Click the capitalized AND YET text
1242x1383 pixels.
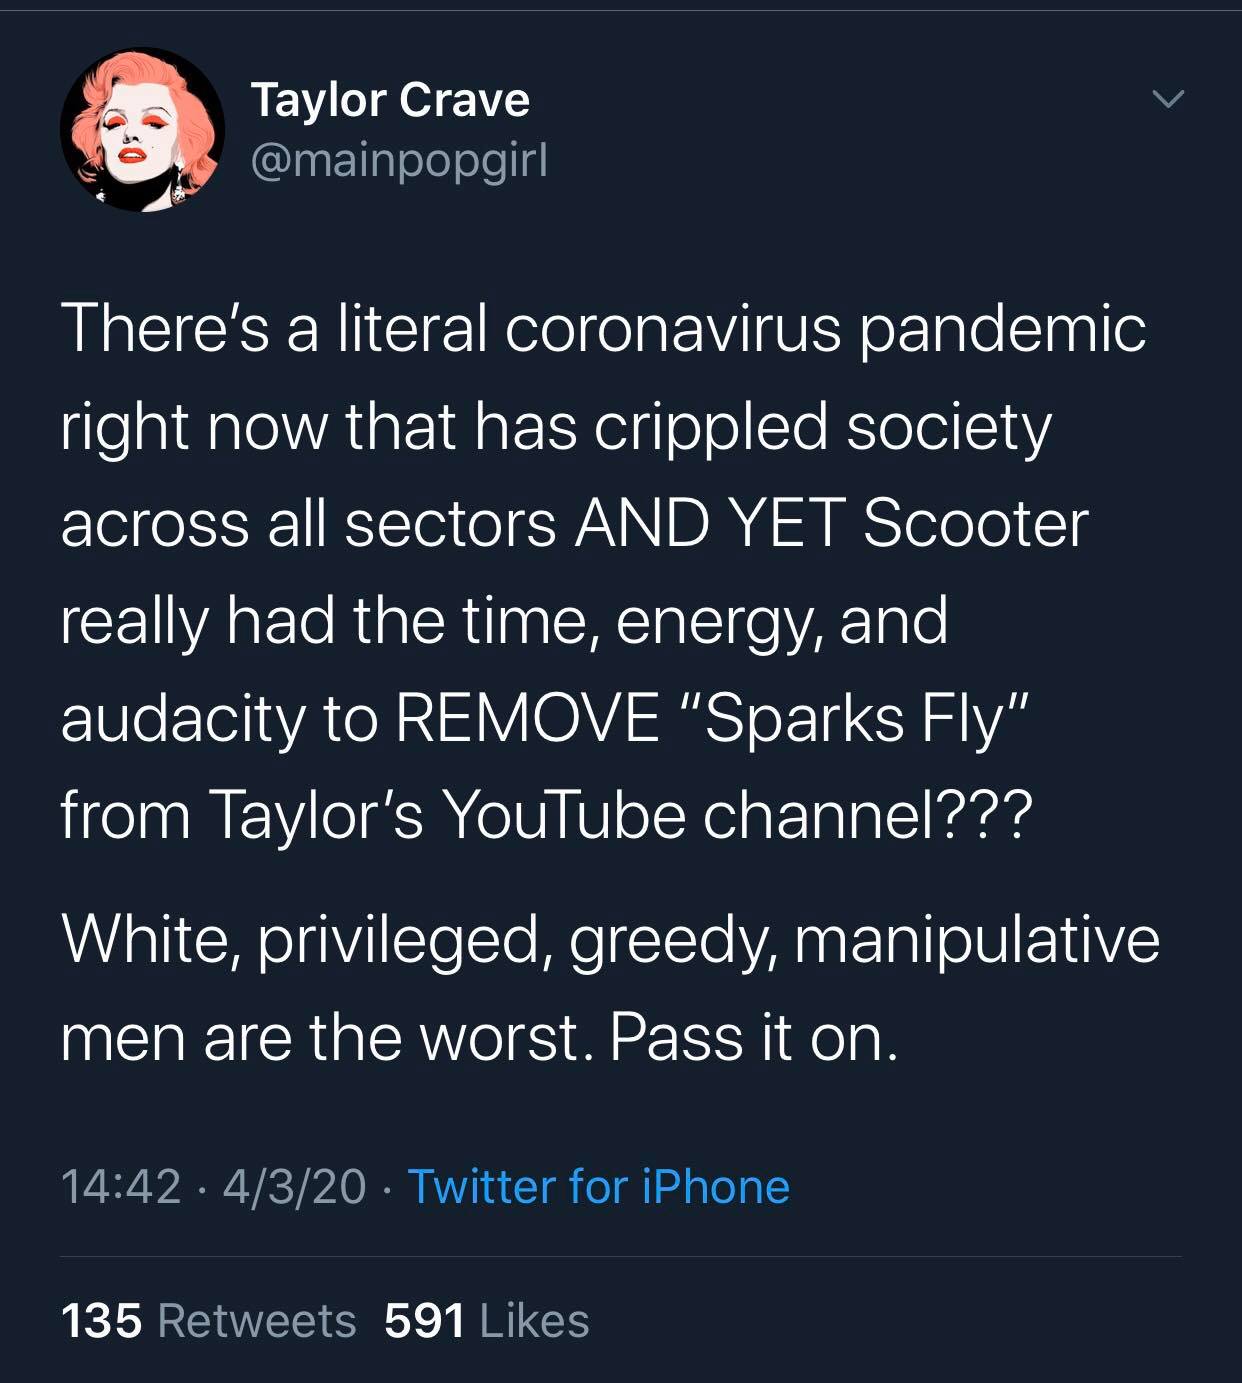709,523
